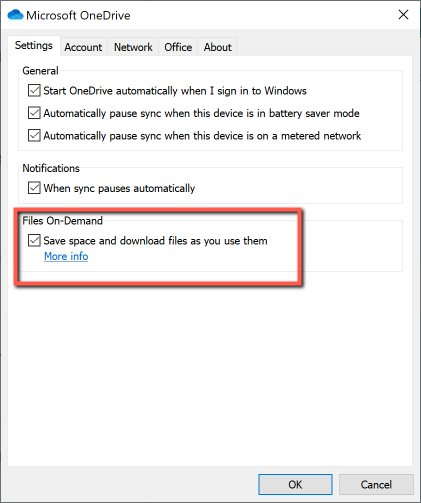Open the More info link
This screenshot has width=421, height=503.
pyautogui.click(x=66, y=256)
